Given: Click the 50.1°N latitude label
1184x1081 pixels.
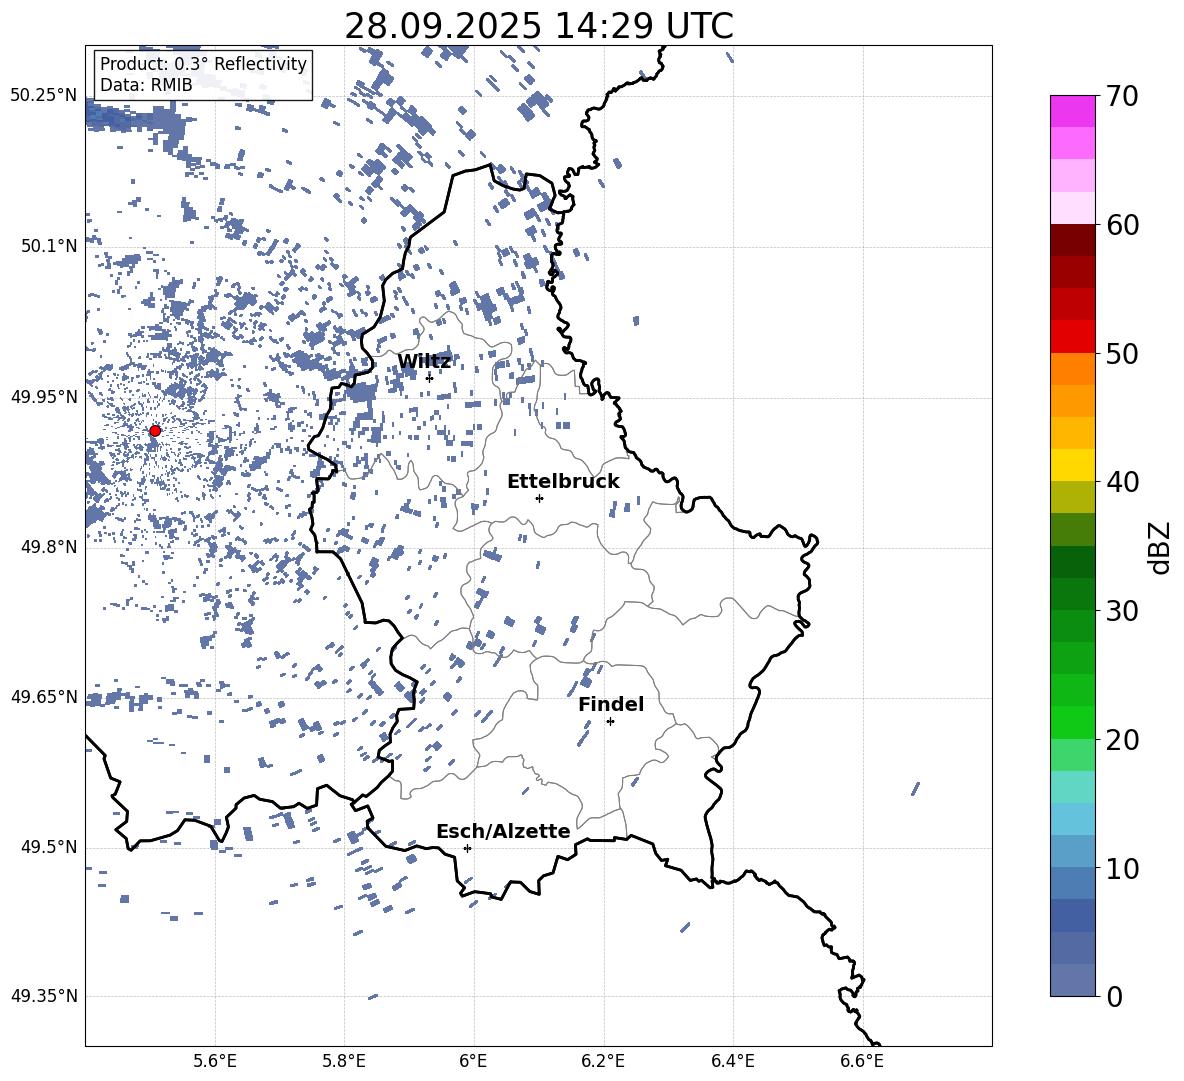Looking at the screenshot, I should (49, 246).
